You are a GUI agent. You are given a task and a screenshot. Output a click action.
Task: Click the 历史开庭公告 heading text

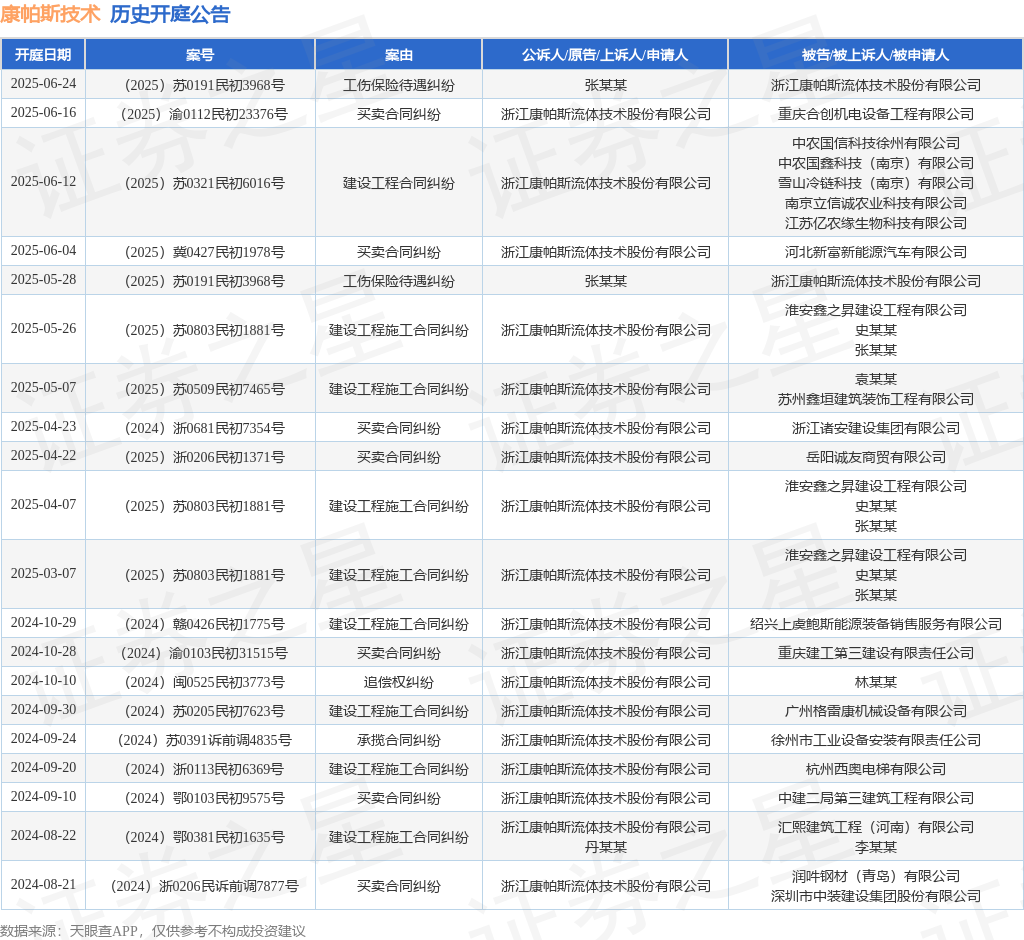[169, 14]
